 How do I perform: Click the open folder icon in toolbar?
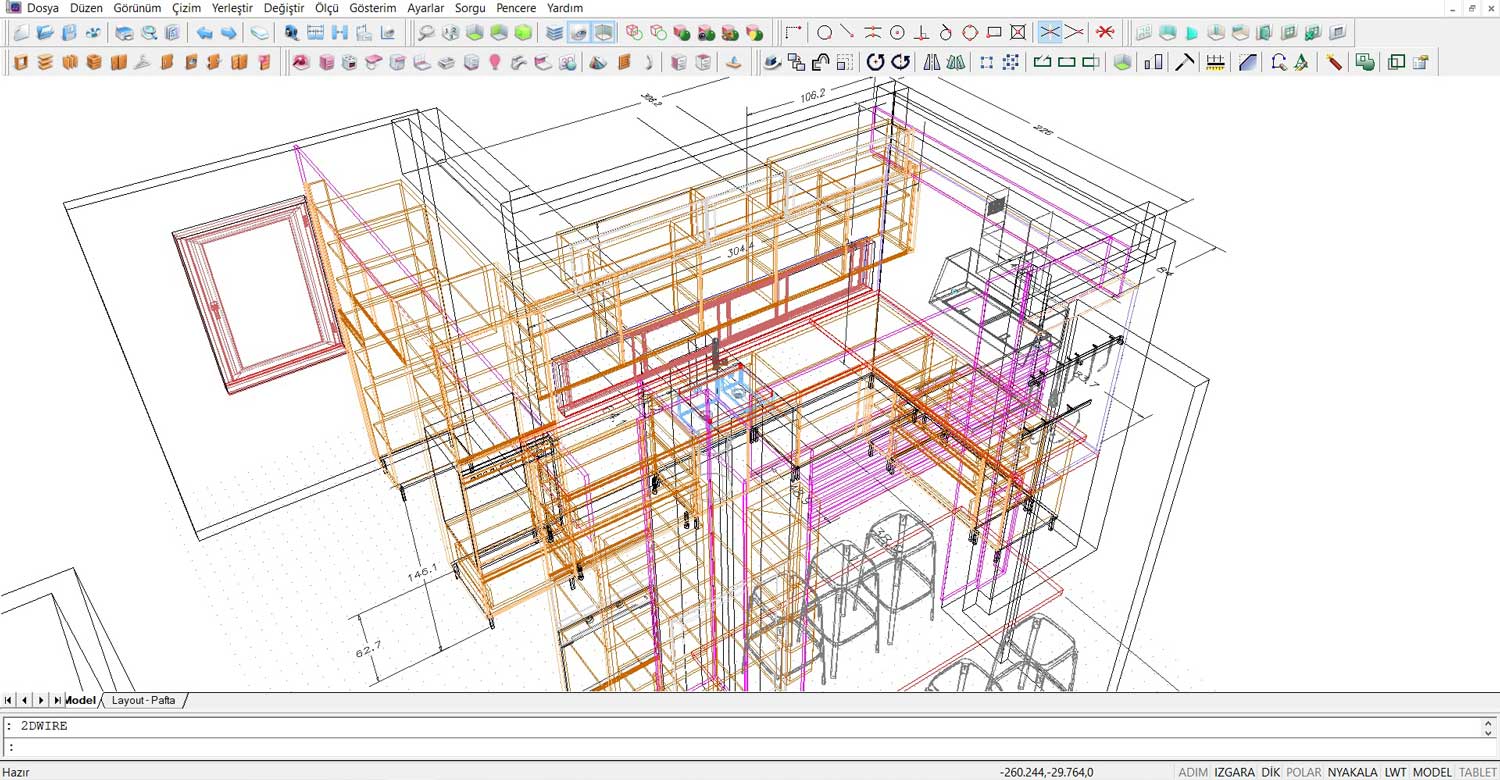point(45,33)
